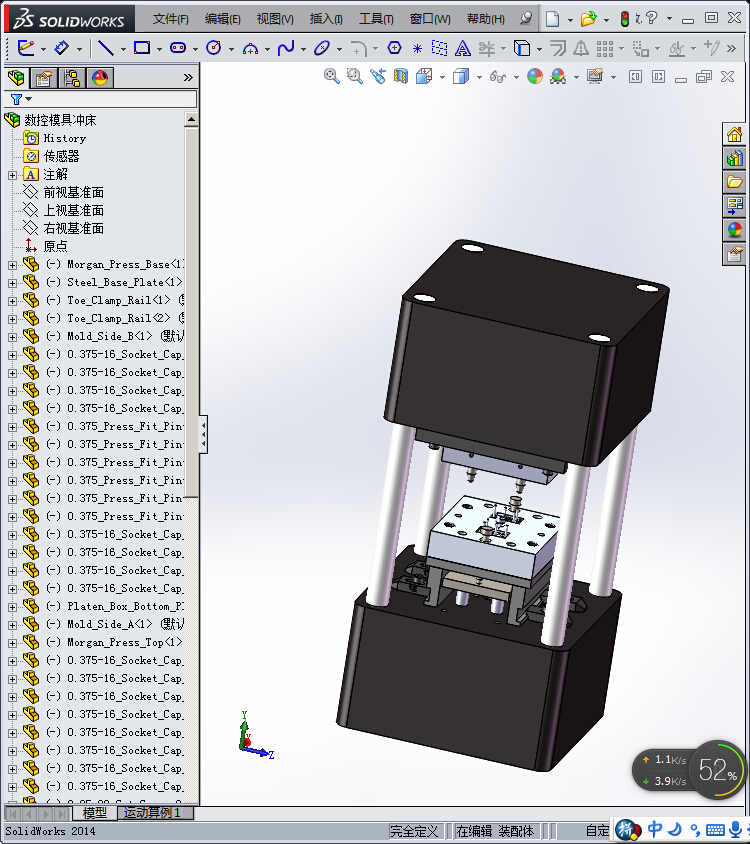Open the 编辑(E) menu
750x844 pixels.
pos(222,19)
